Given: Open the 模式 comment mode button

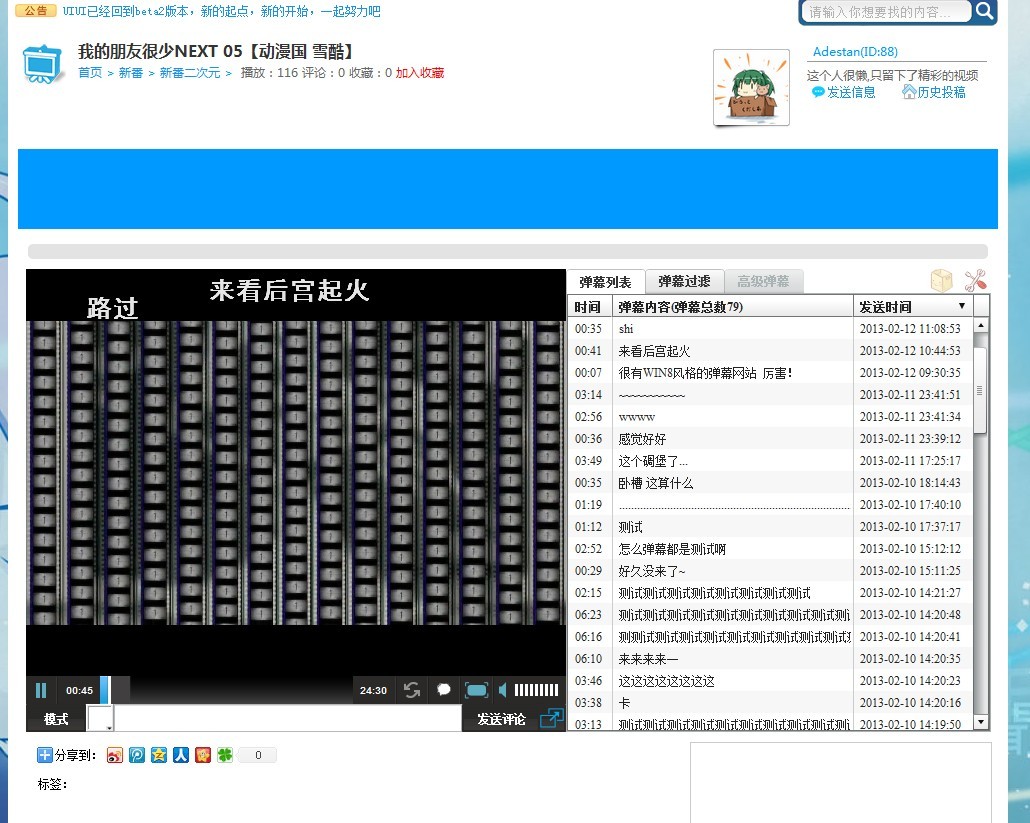Looking at the screenshot, I should (56, 719).
